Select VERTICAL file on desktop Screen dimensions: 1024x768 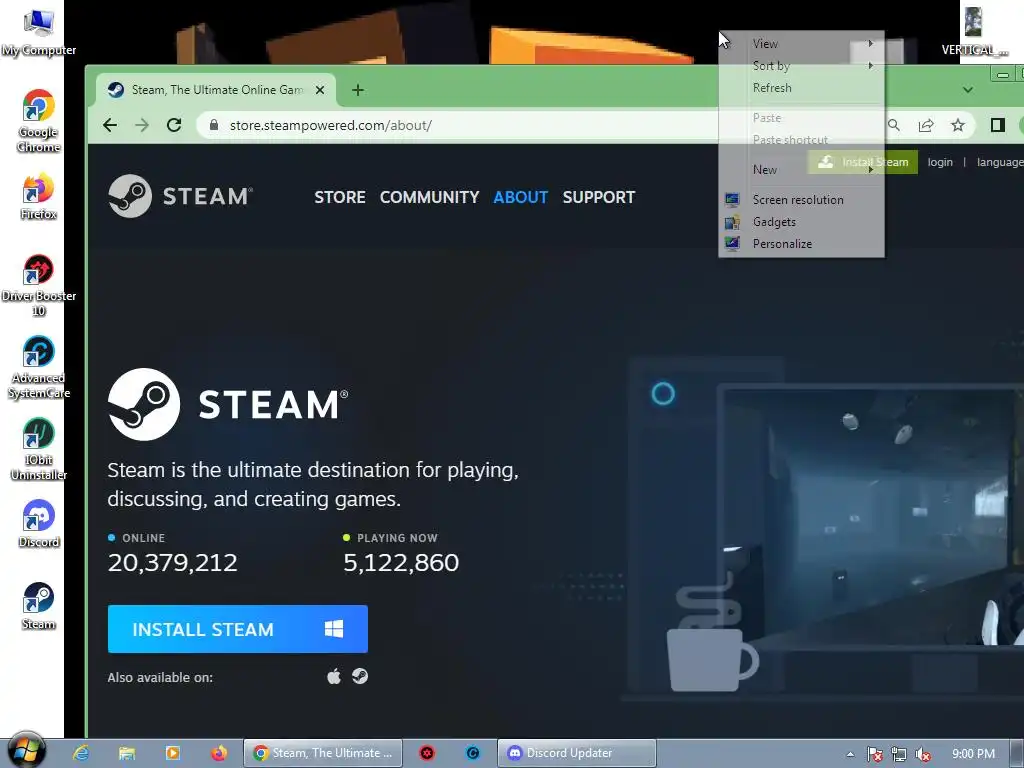coord(973,31)
